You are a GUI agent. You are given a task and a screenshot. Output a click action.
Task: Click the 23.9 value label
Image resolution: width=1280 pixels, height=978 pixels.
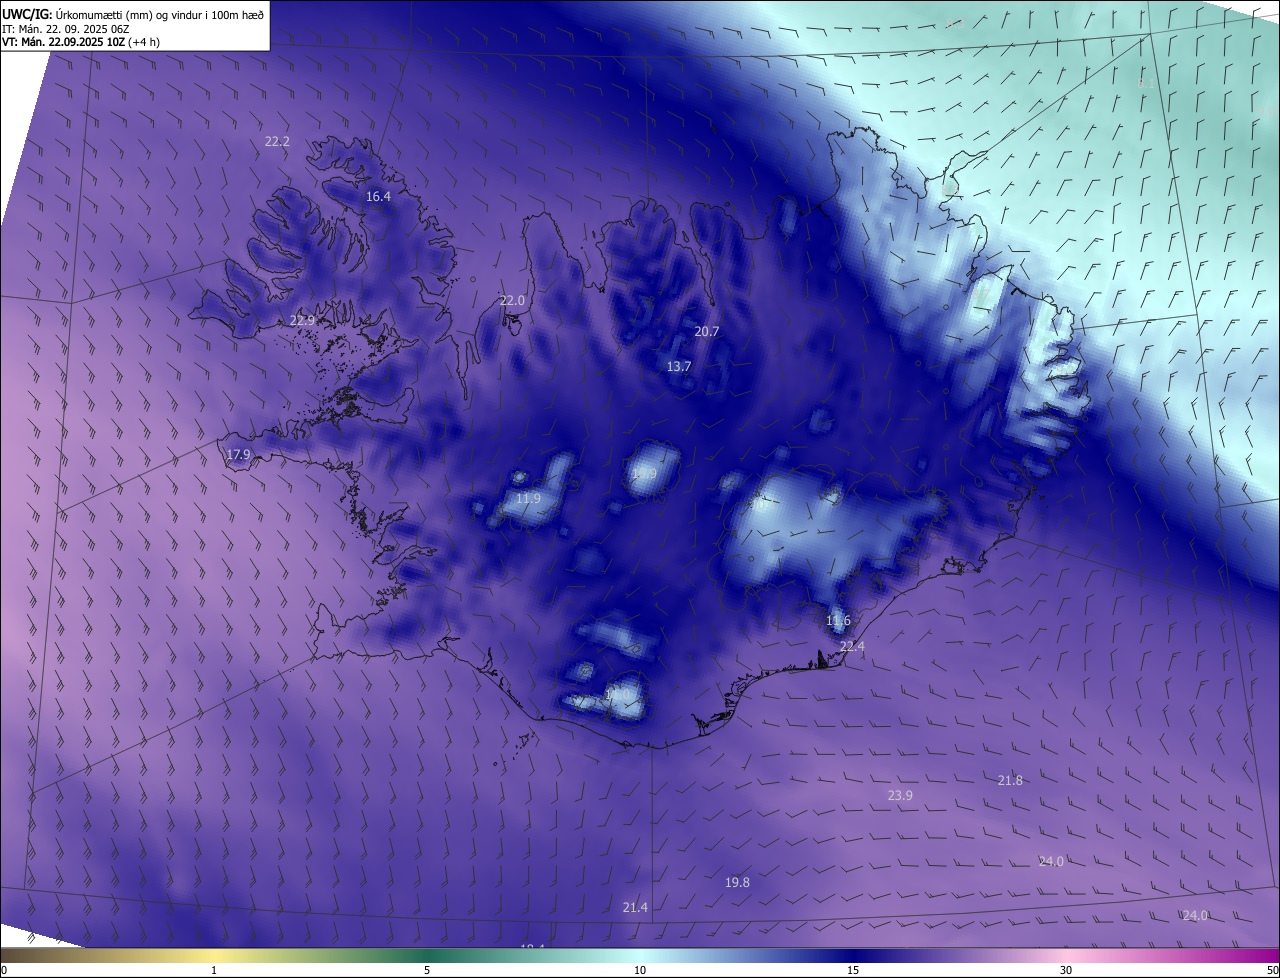click(x=900, y=795)
